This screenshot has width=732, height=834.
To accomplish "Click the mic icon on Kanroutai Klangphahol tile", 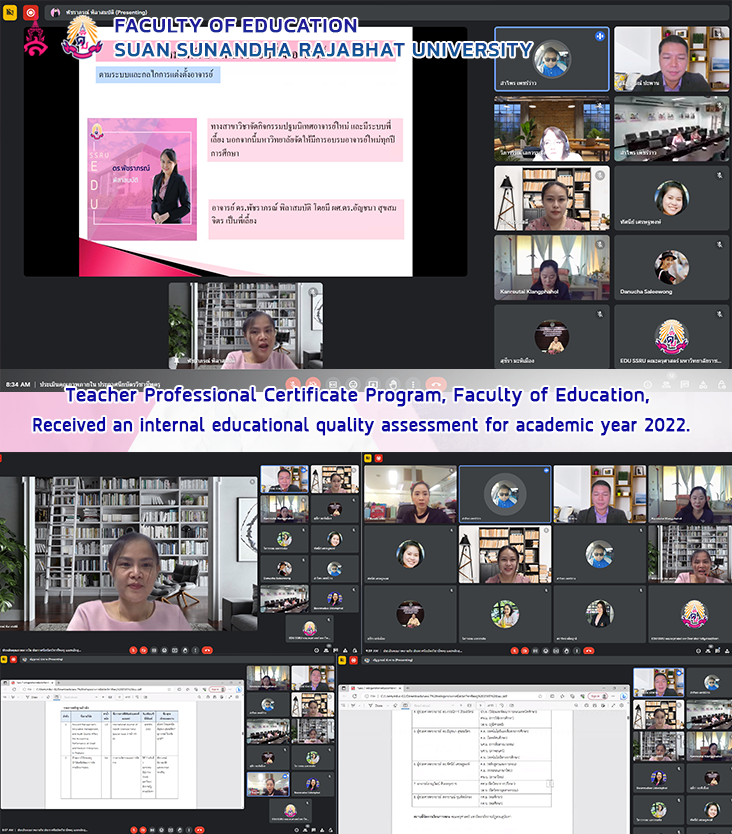I will coord(599,244).
